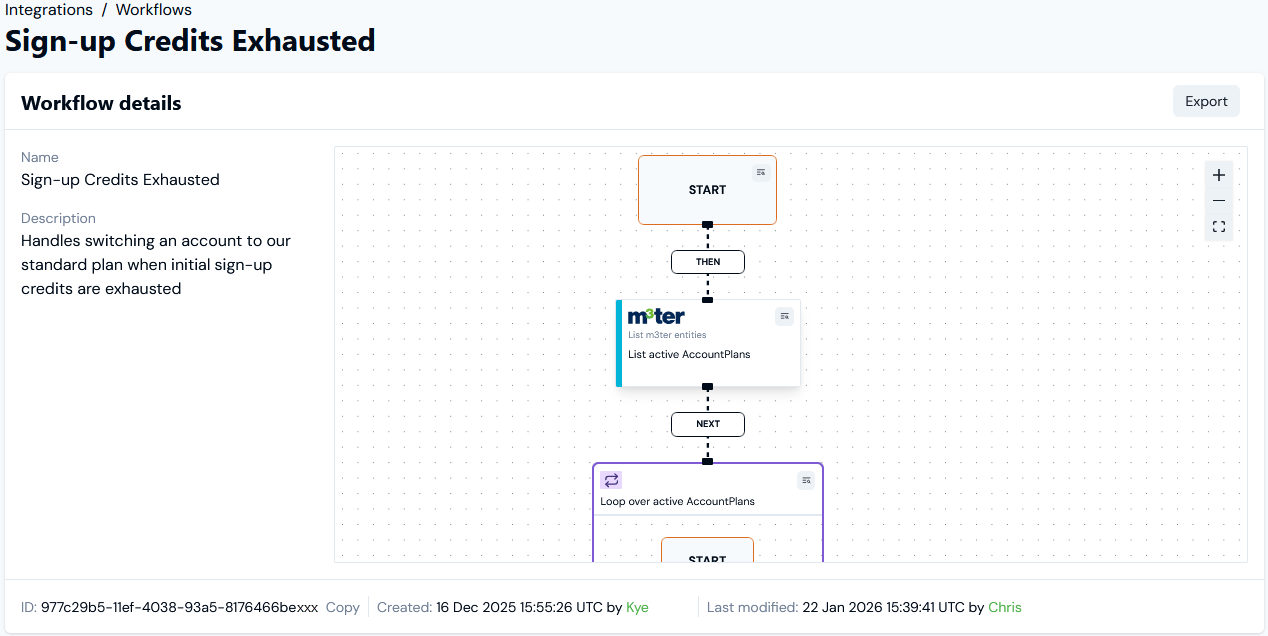
Task: Click the fit view fullscreen icon
Action: point(1219,227)
